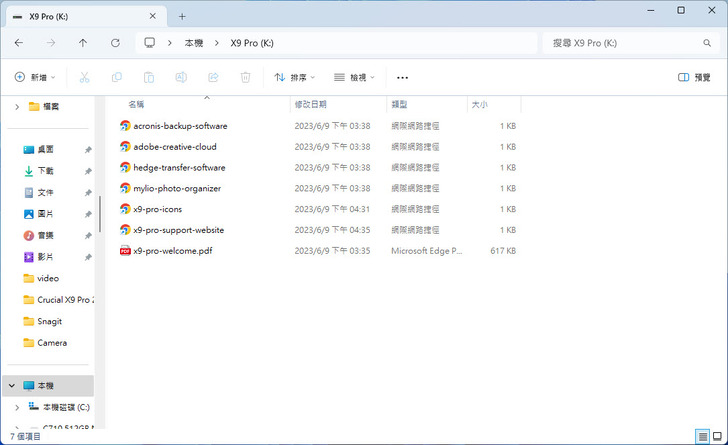Click the Cut scissors icon in toolbar
Viewport: 728px width, 445px height.
click(x=84, y=77)
